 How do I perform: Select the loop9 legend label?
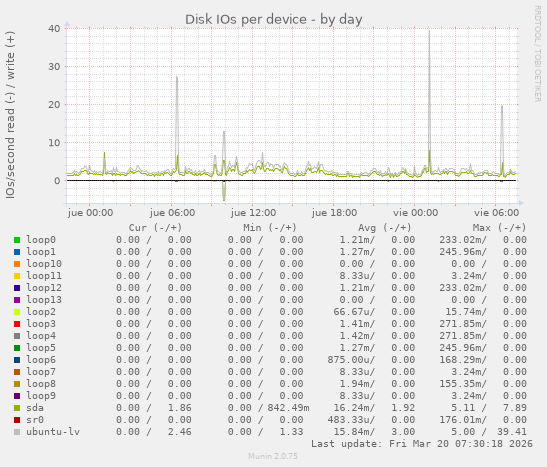coord(41,396)
